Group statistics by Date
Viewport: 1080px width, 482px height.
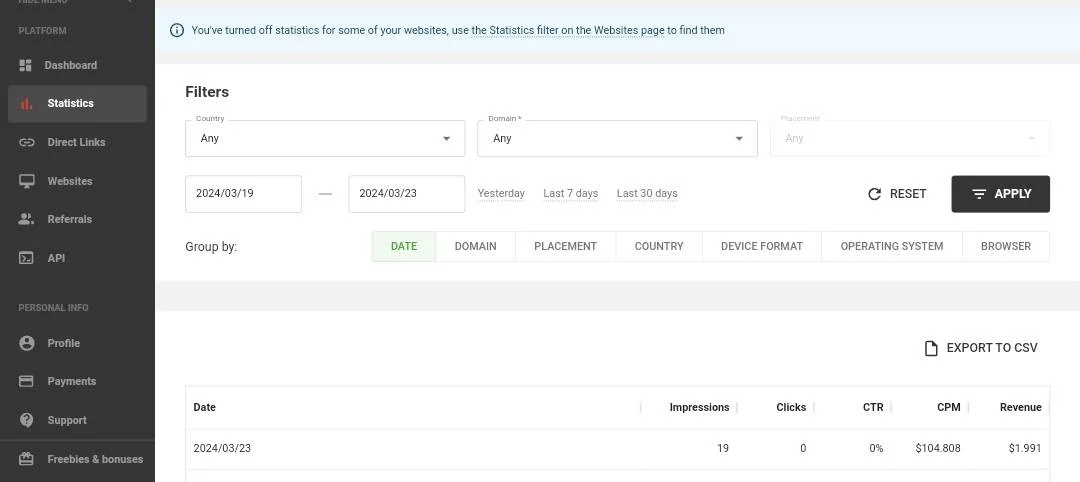(x=404, y=247)
